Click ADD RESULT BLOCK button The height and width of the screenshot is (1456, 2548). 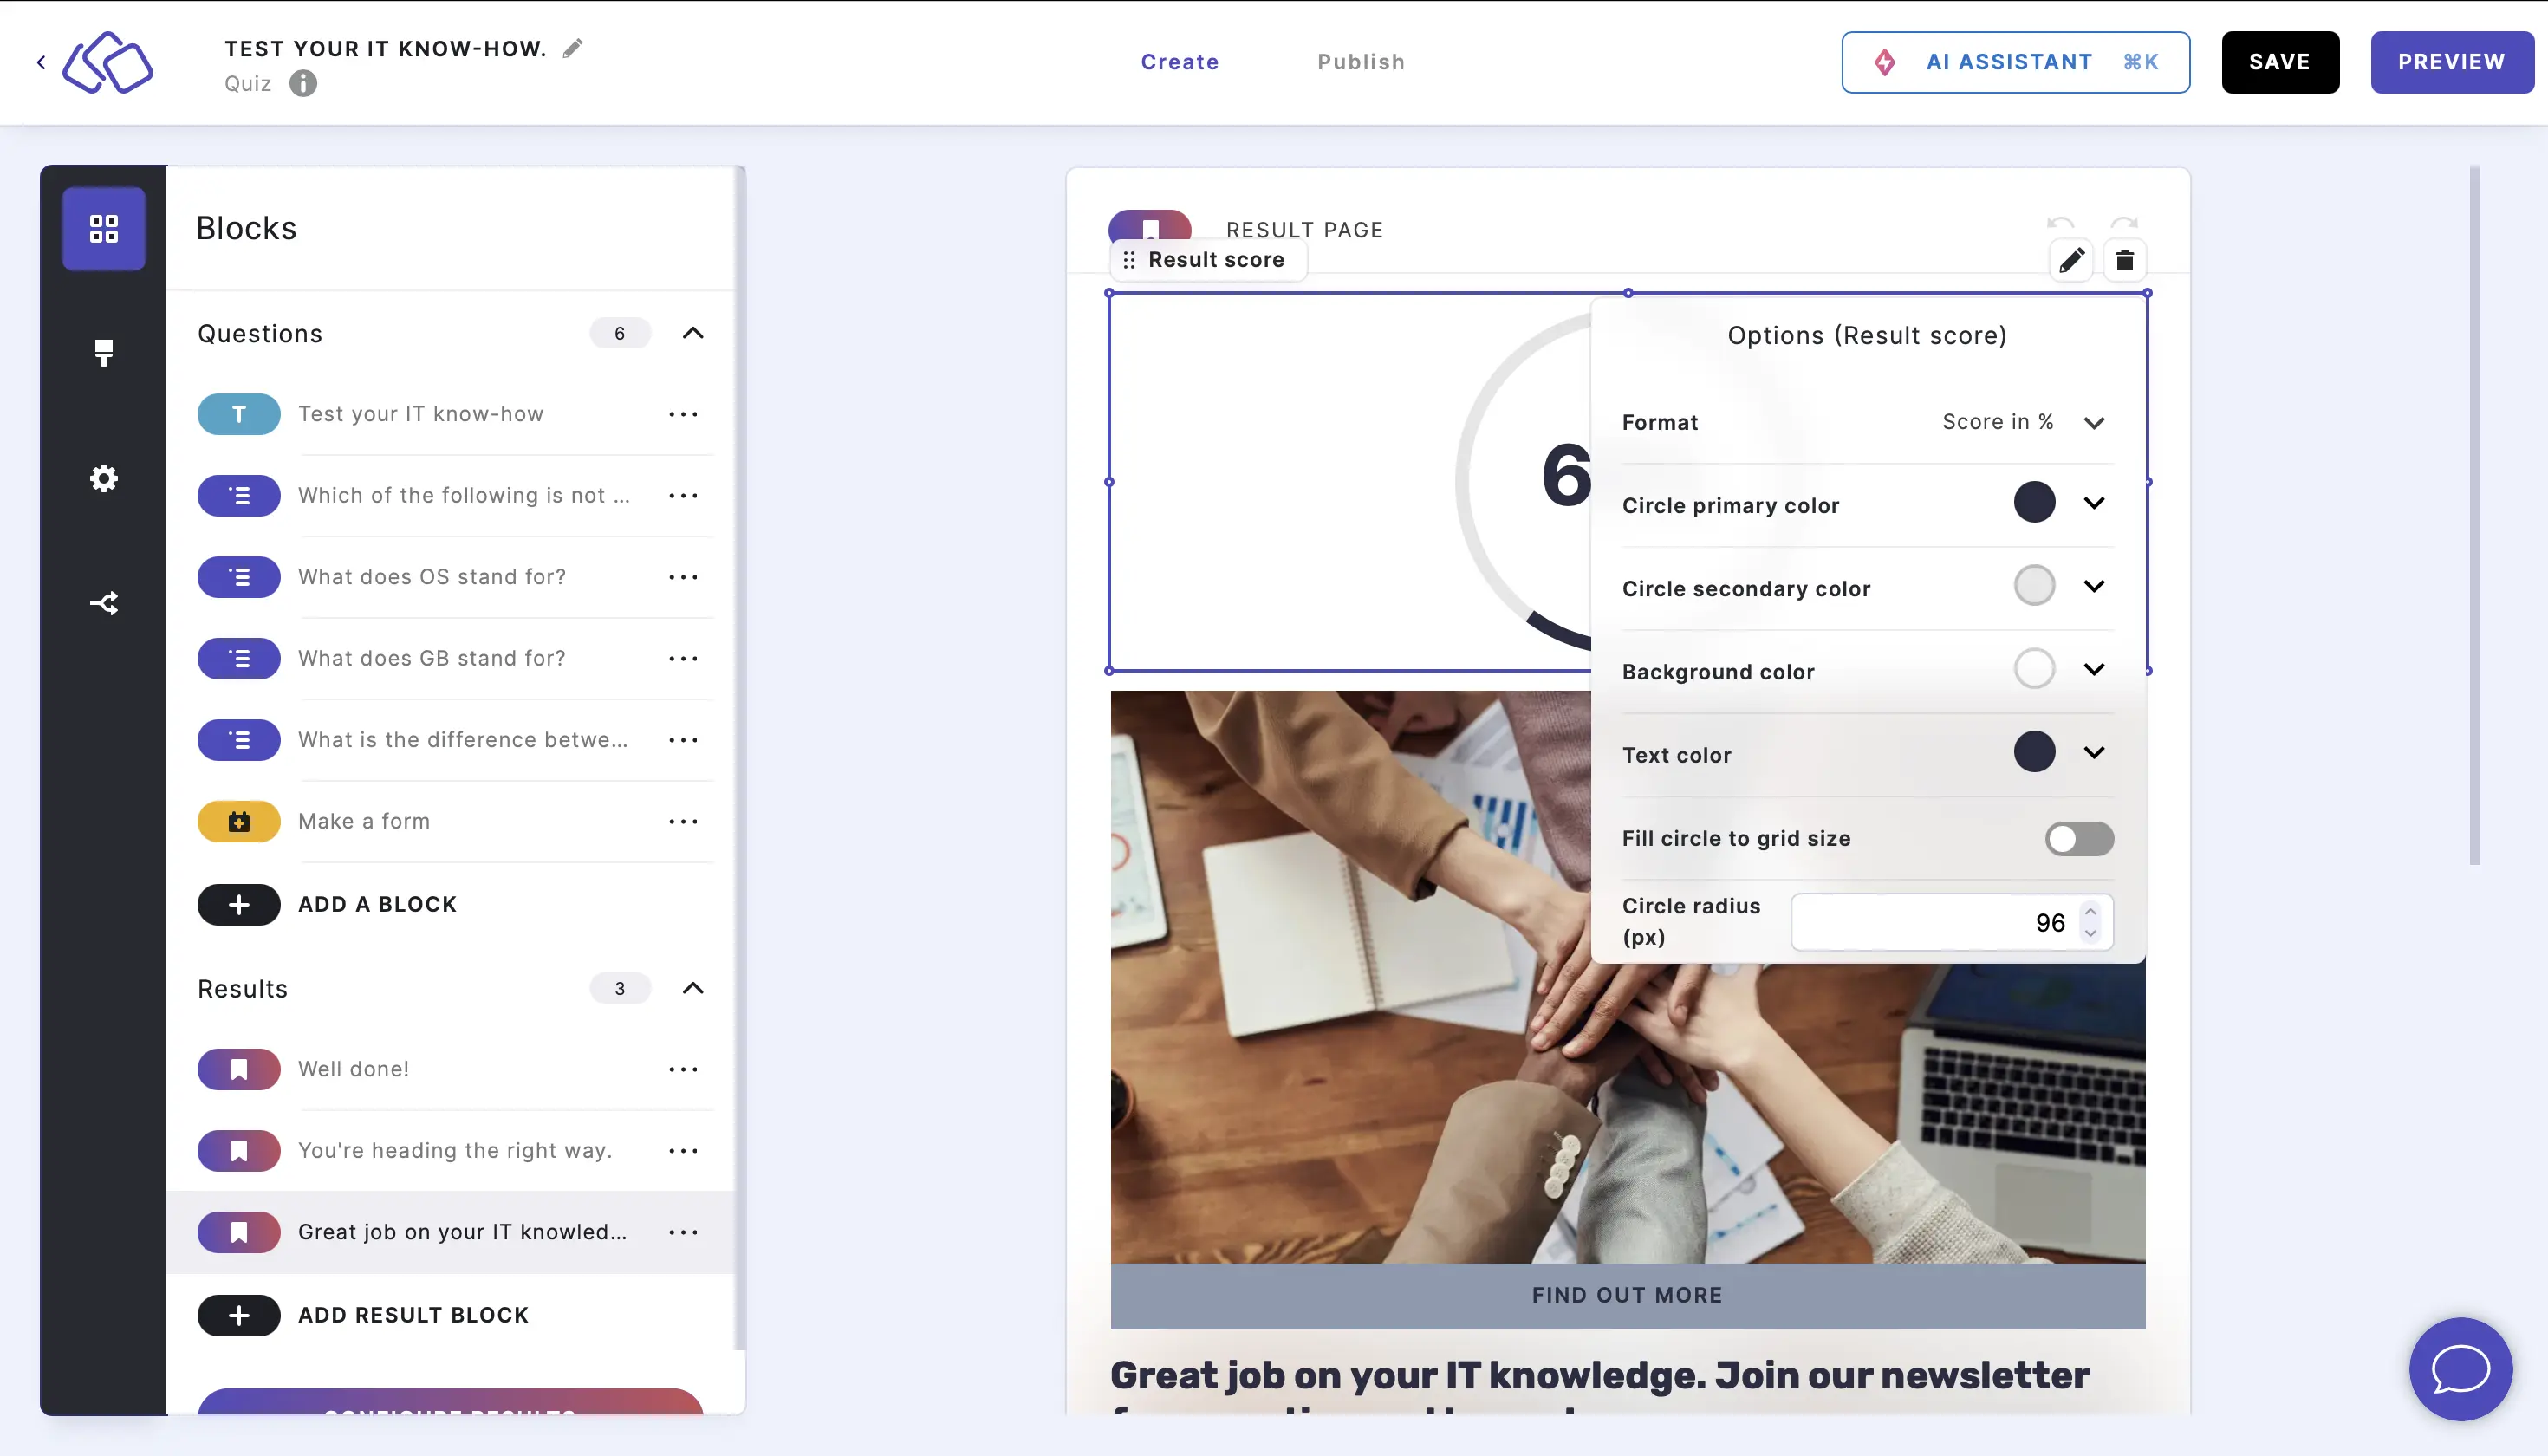pyautogui.click(x=413, y=1314)
